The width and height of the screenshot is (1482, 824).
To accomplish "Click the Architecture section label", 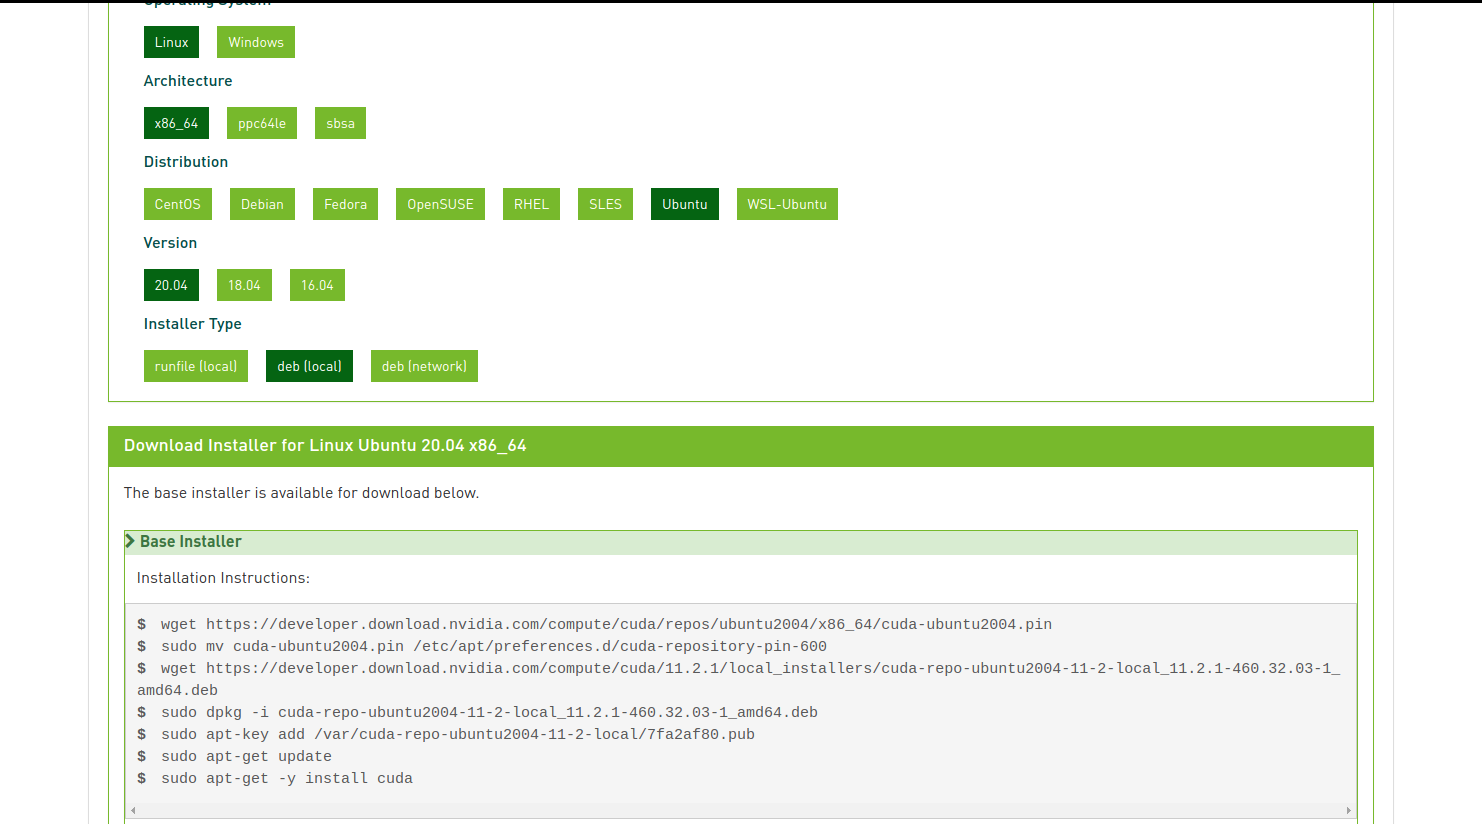I will pos(188,81).
